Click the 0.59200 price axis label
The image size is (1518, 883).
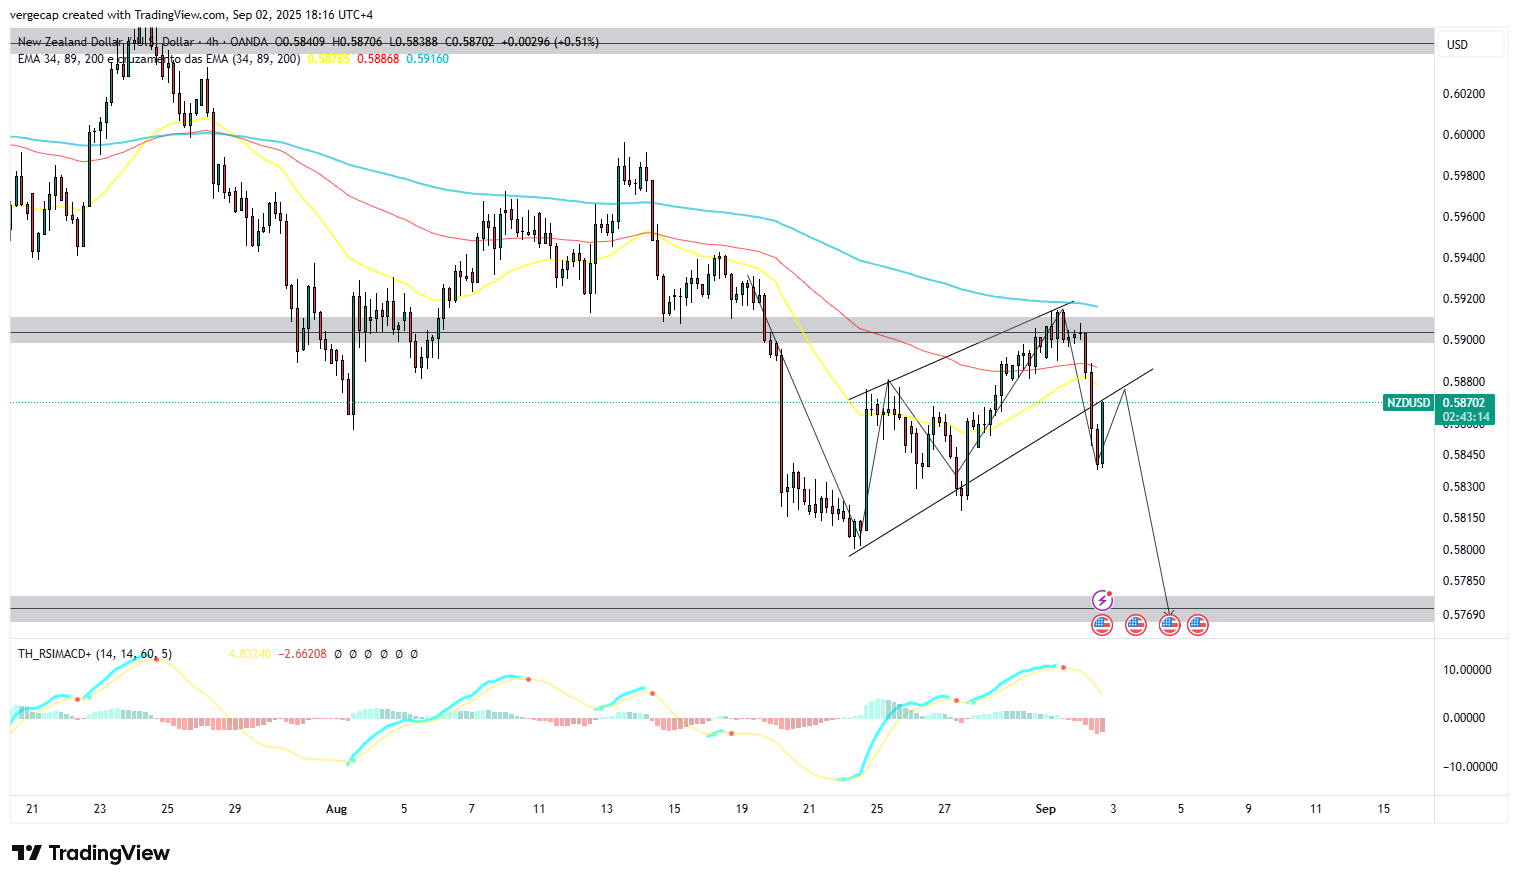tap(1463, 299)
